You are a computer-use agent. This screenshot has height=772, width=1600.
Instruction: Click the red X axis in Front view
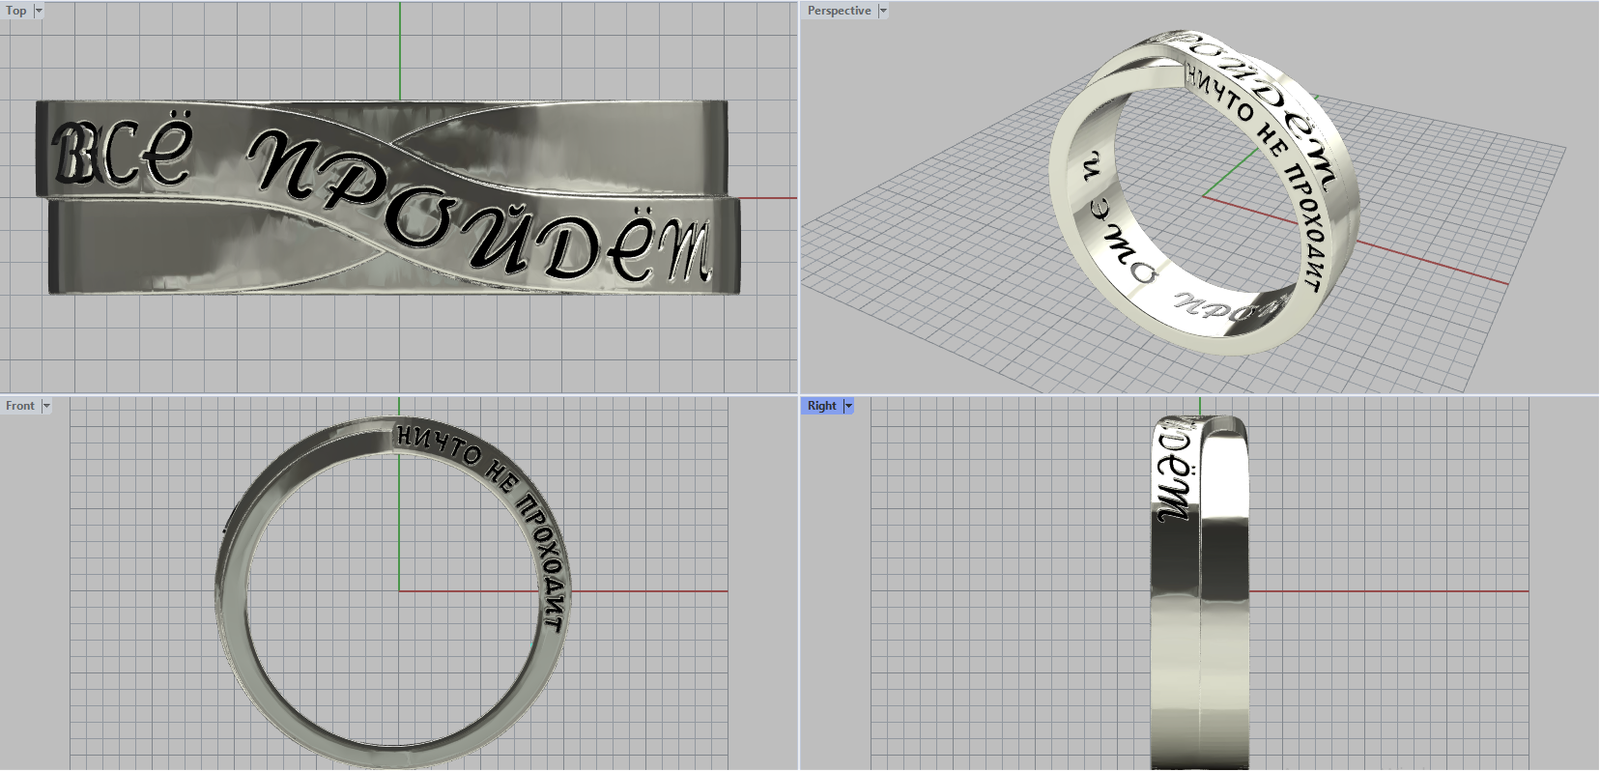point(650,591)
